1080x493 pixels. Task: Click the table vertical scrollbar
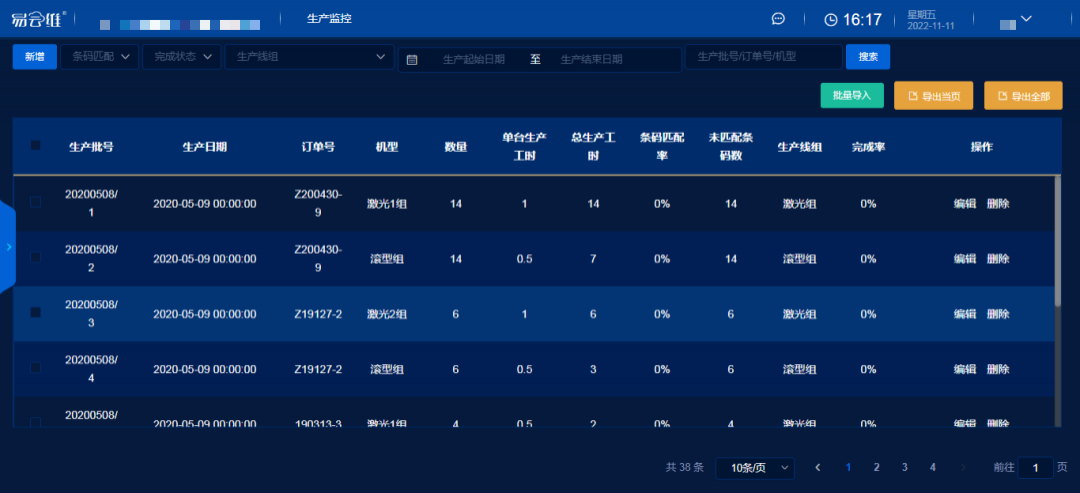click(x=1058, y=240)
